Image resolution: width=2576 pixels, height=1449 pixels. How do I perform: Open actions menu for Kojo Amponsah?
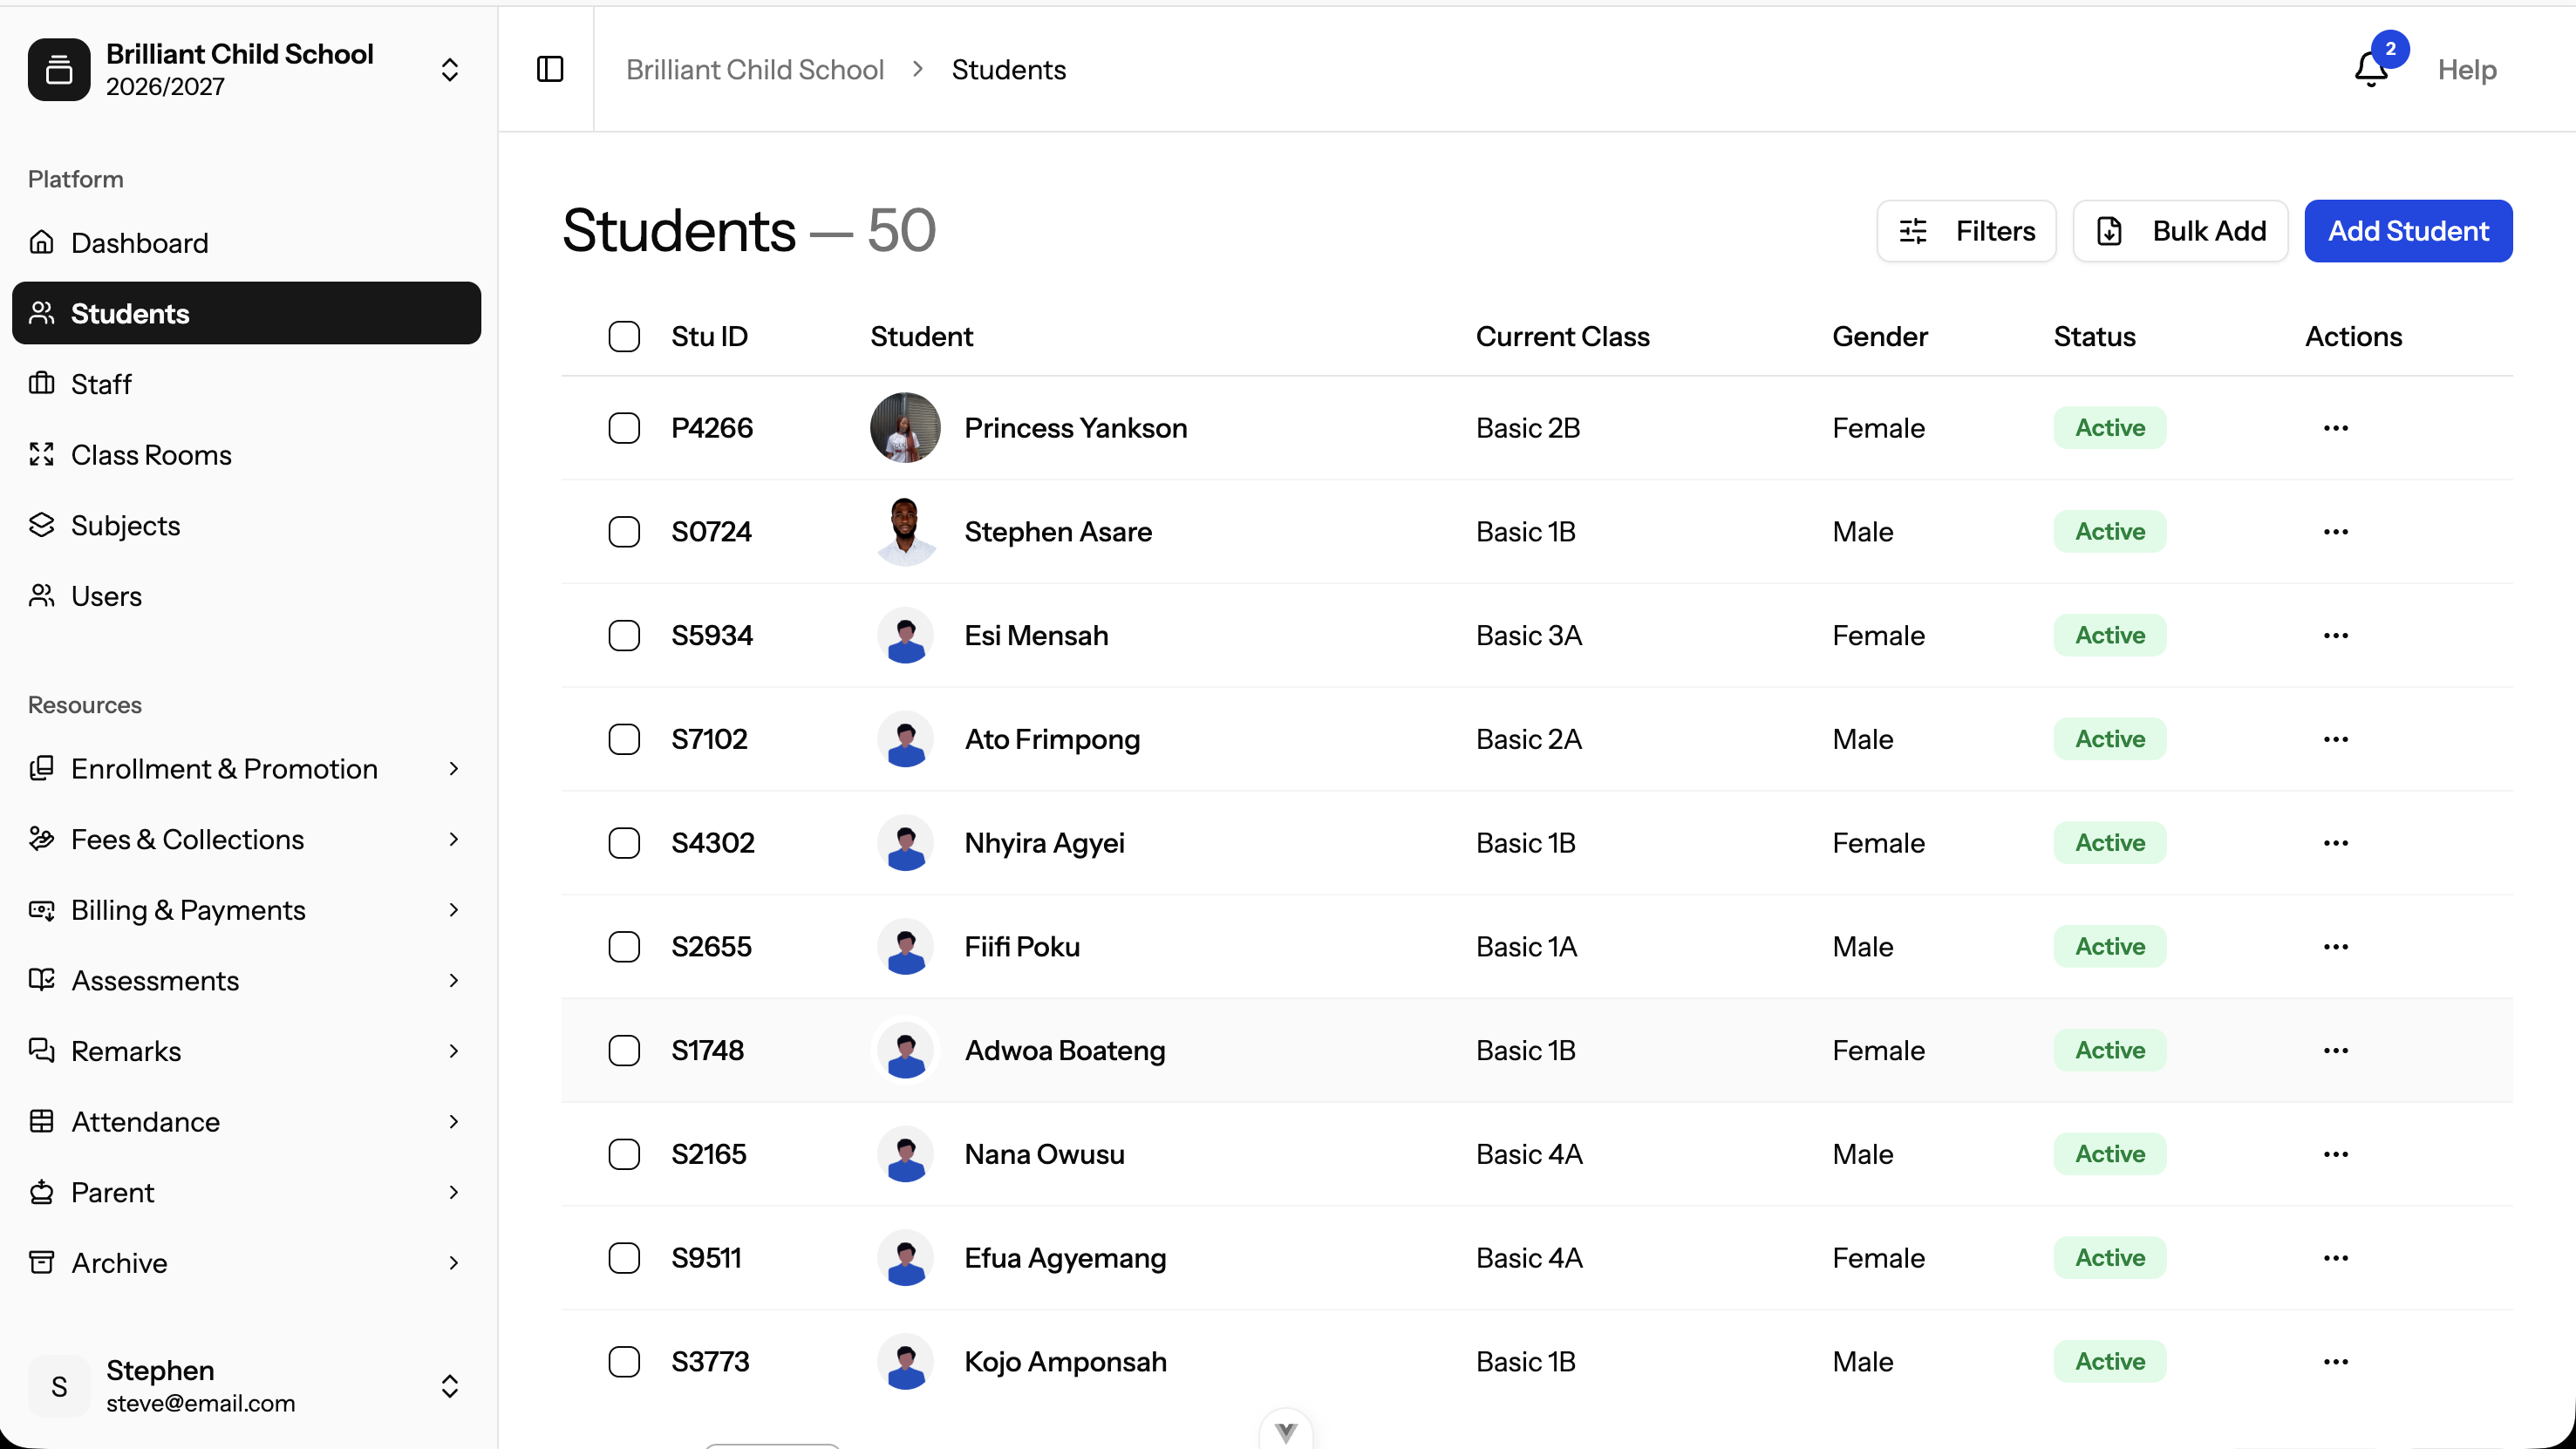point(2336,1362)
